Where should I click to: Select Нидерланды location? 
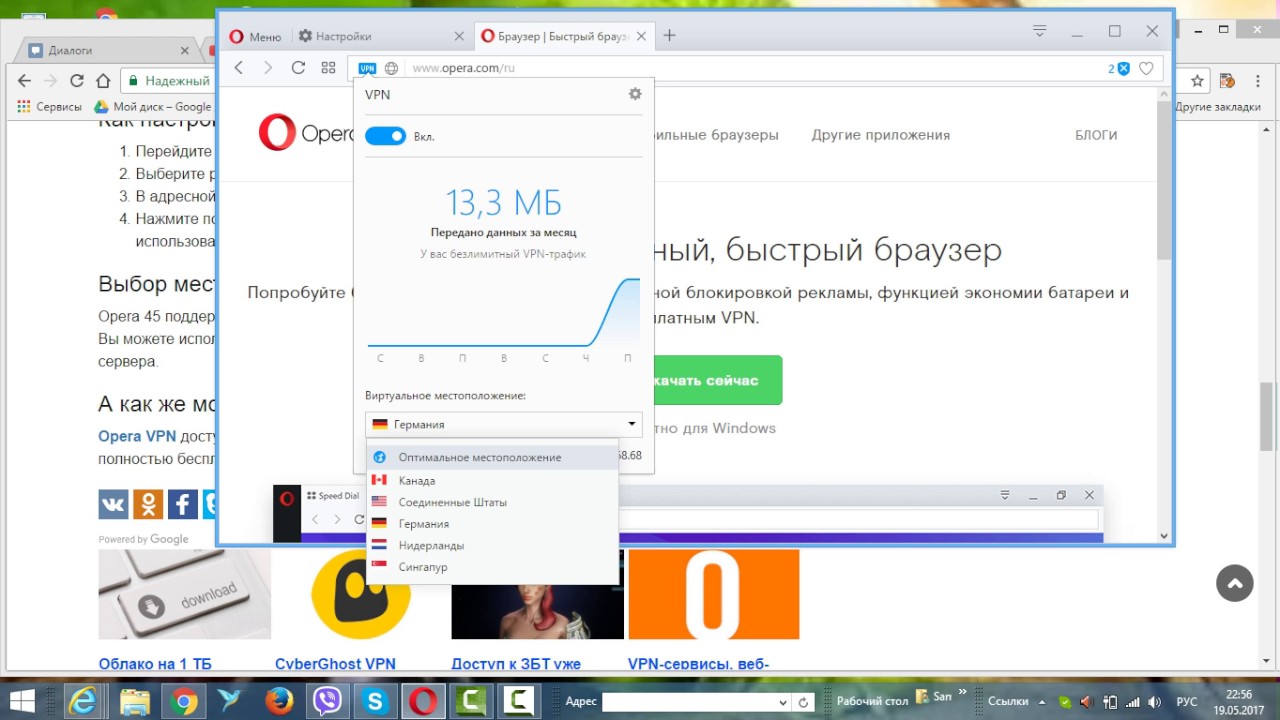tap(493, 545)
